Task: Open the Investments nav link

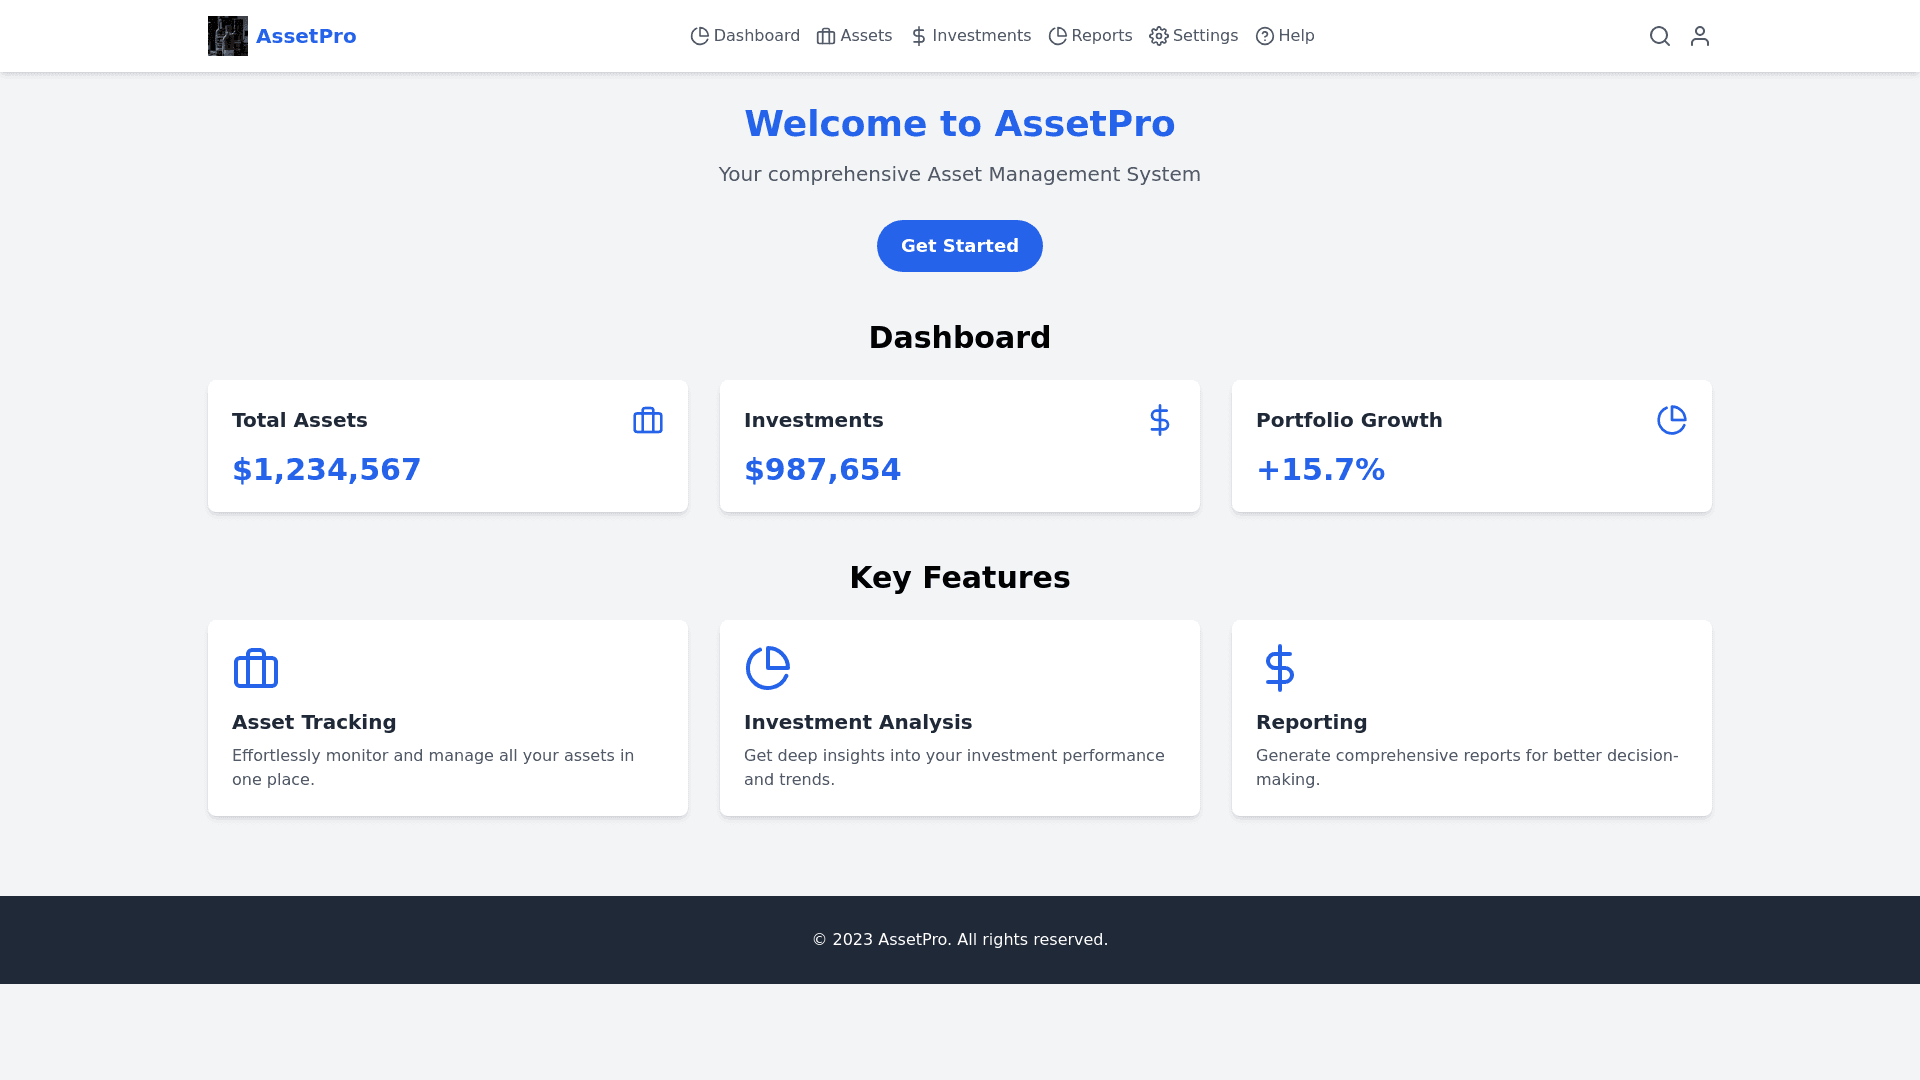Action: 970,36
